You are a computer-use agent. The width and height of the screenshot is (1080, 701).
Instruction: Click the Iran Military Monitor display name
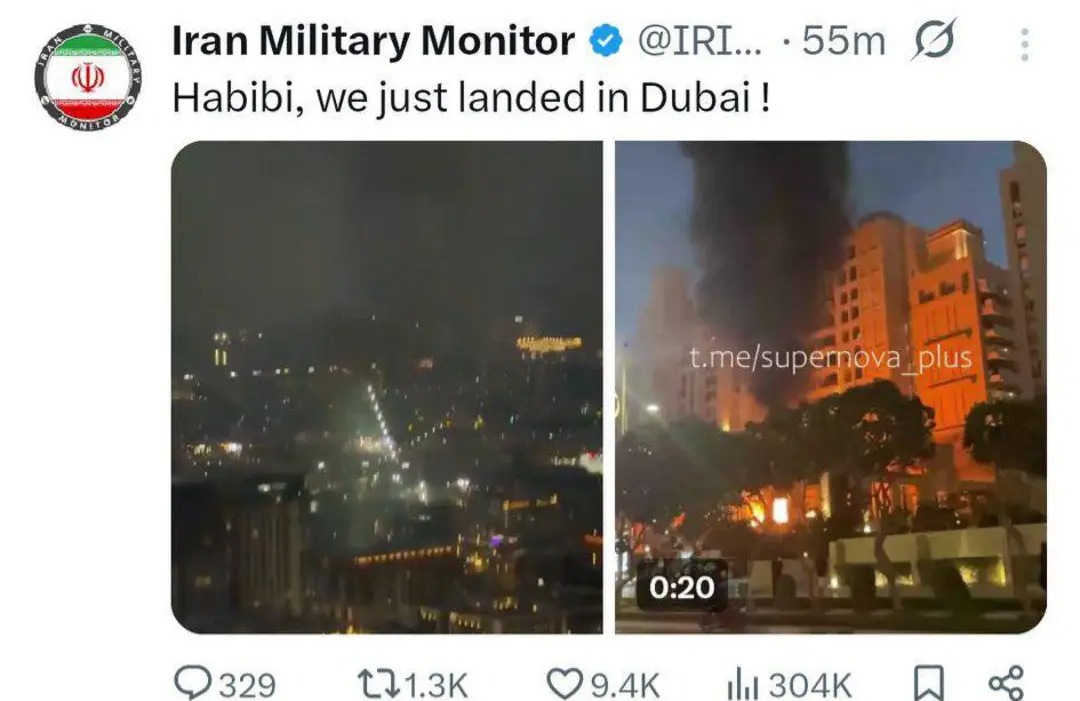coord(373,41)
